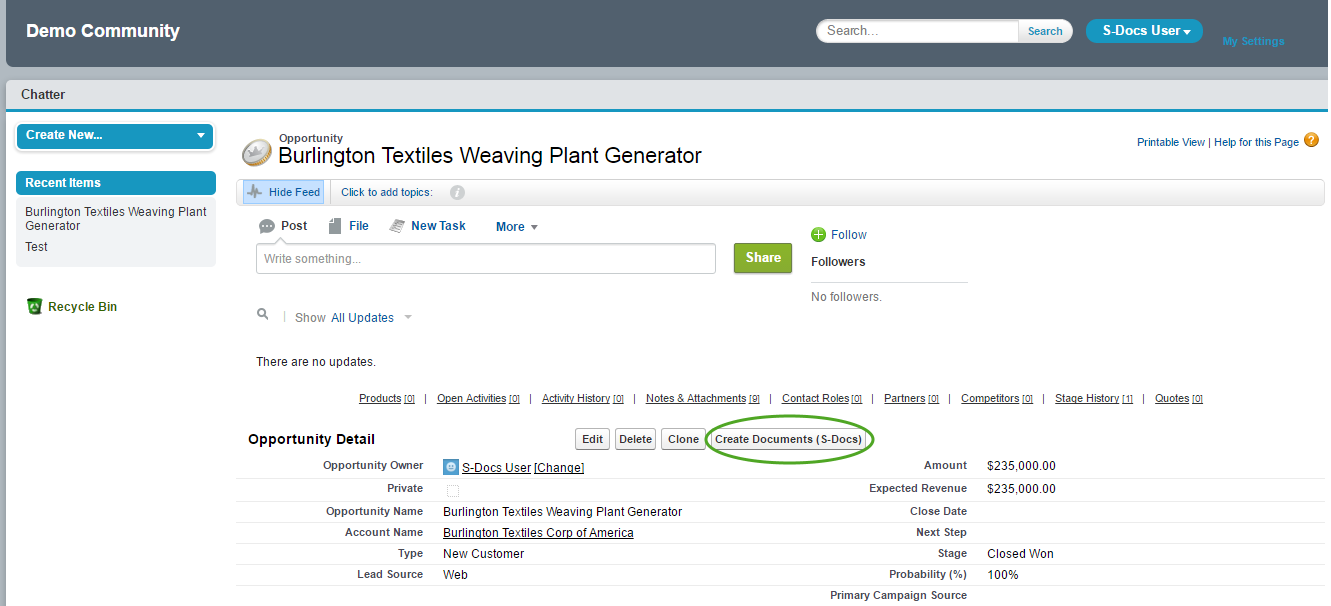
Task: Click Demo Community header title
Action: [103, 31]
